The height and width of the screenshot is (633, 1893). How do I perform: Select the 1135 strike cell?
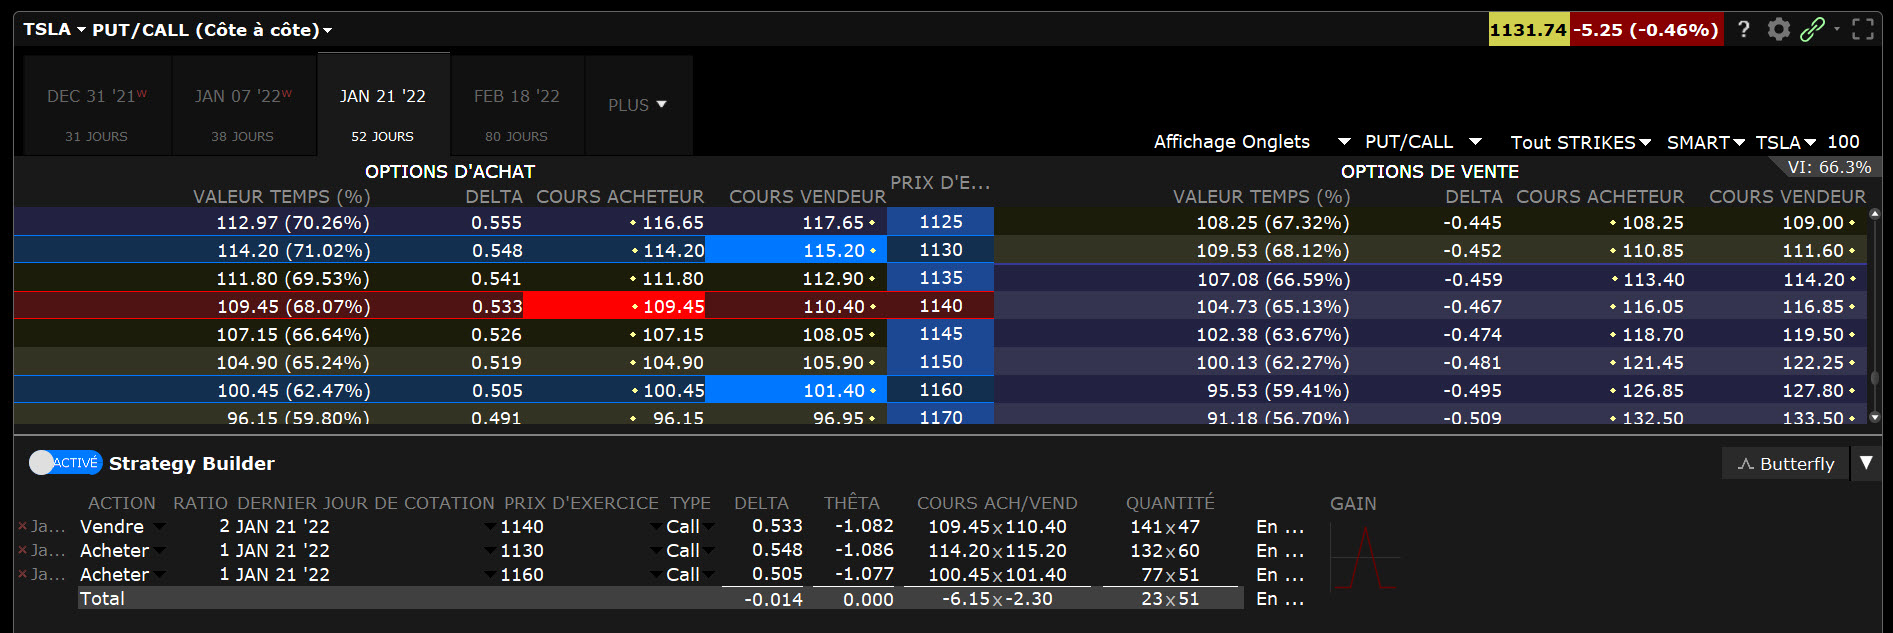point(941,278)
